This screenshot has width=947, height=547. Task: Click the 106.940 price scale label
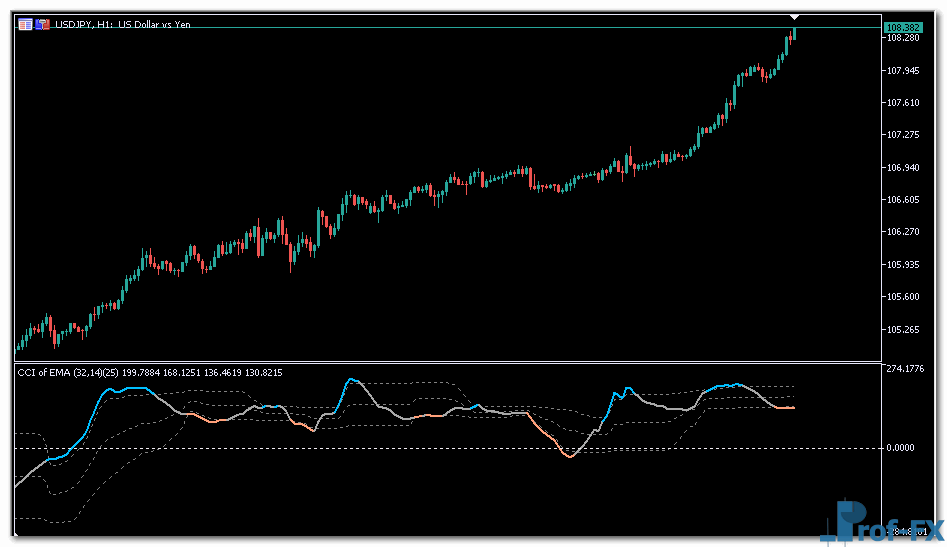pos(903,168)
